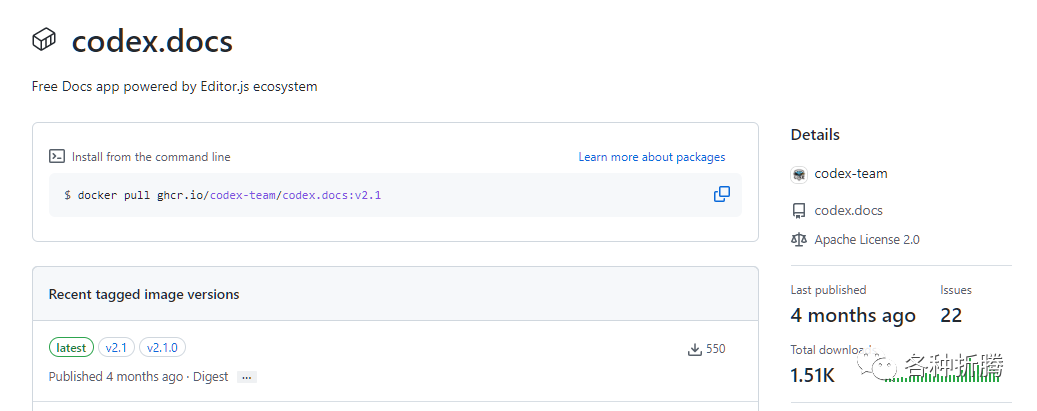Open the codex-team owner link
1037x411 pixels.
(850, 173)
